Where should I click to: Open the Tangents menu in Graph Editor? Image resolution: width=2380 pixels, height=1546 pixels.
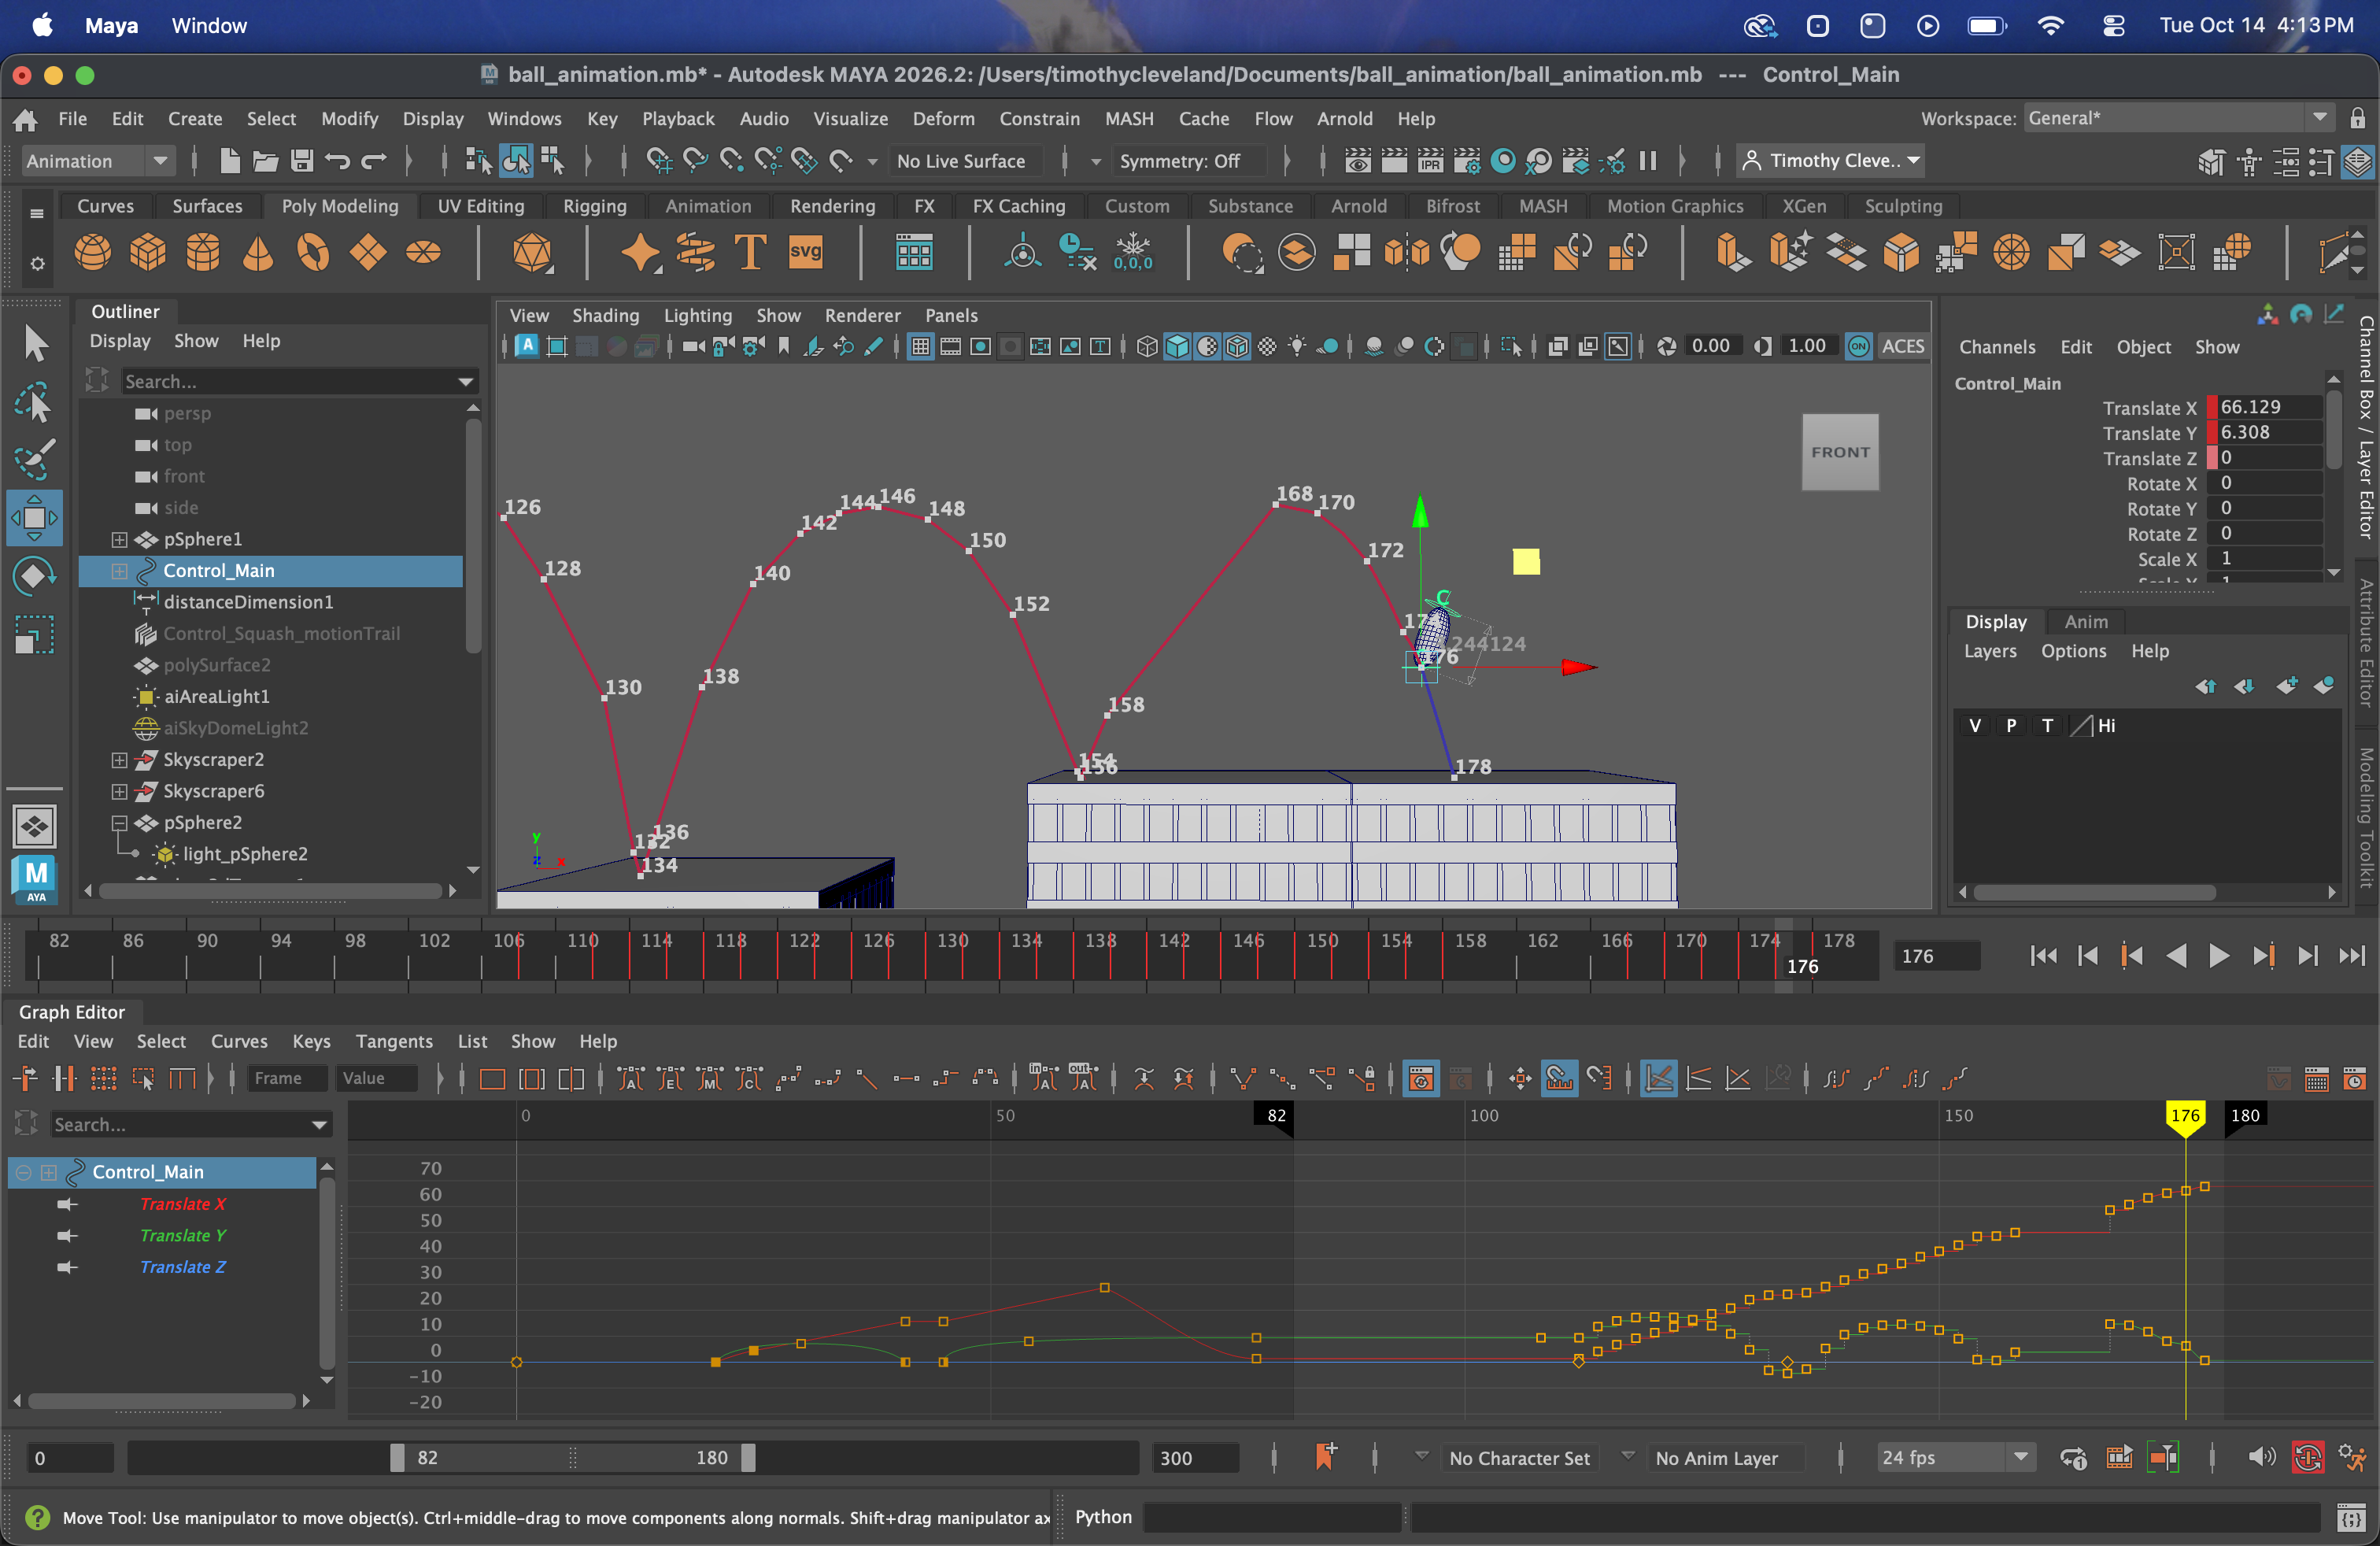click(x=394, y=1042)
